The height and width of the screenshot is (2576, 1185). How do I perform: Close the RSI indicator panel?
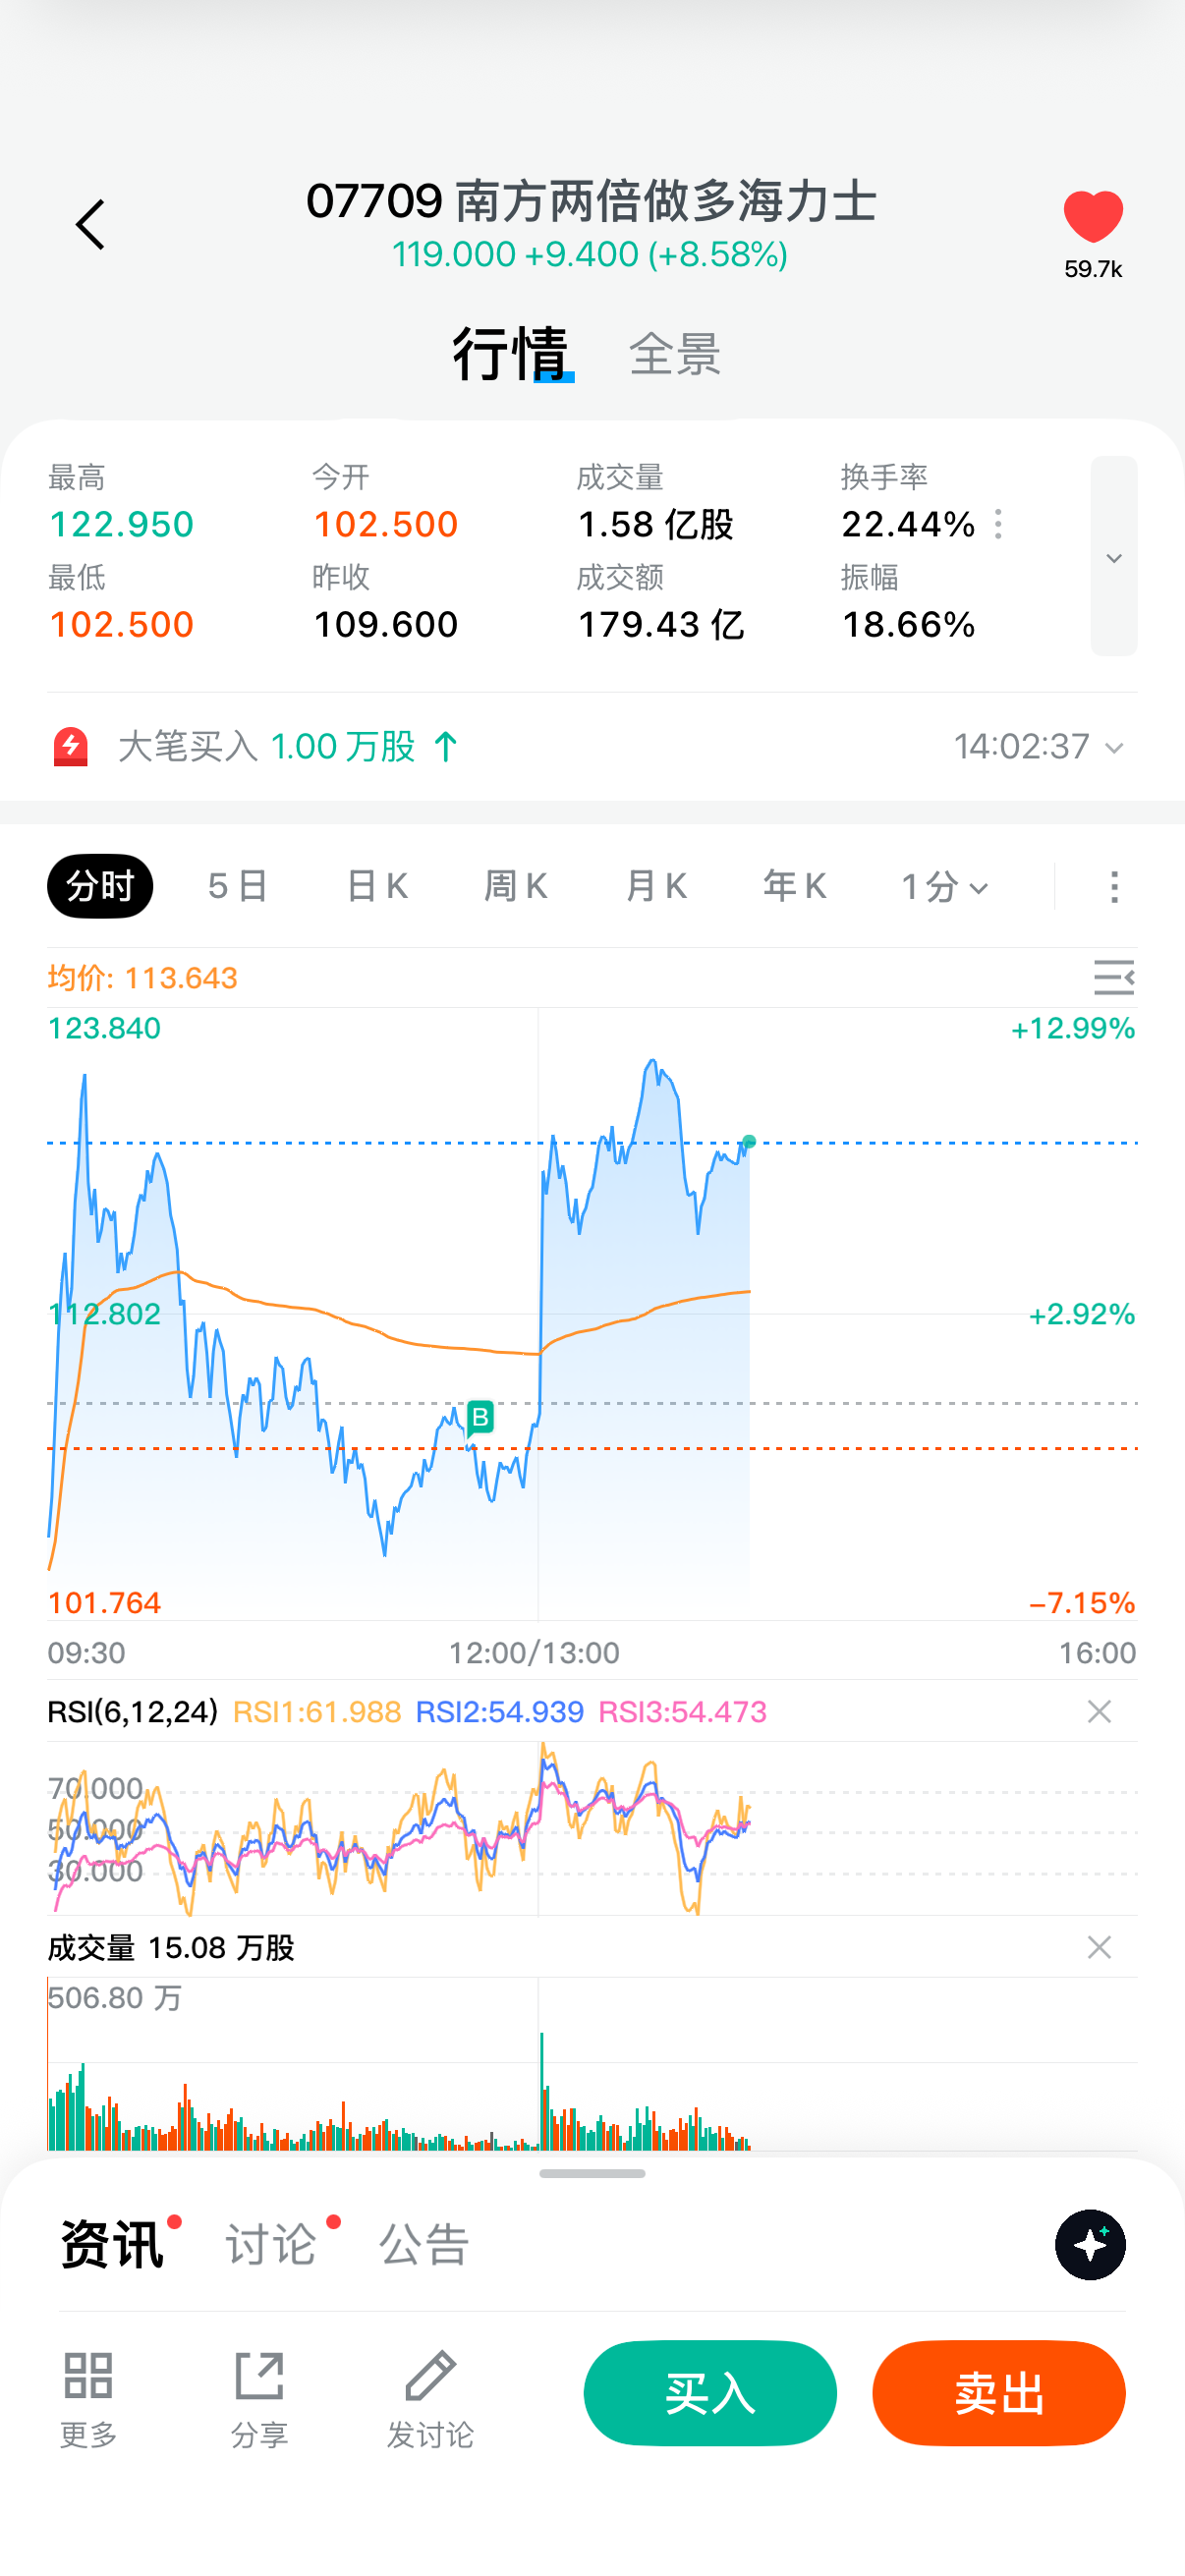point(1099,1711)
